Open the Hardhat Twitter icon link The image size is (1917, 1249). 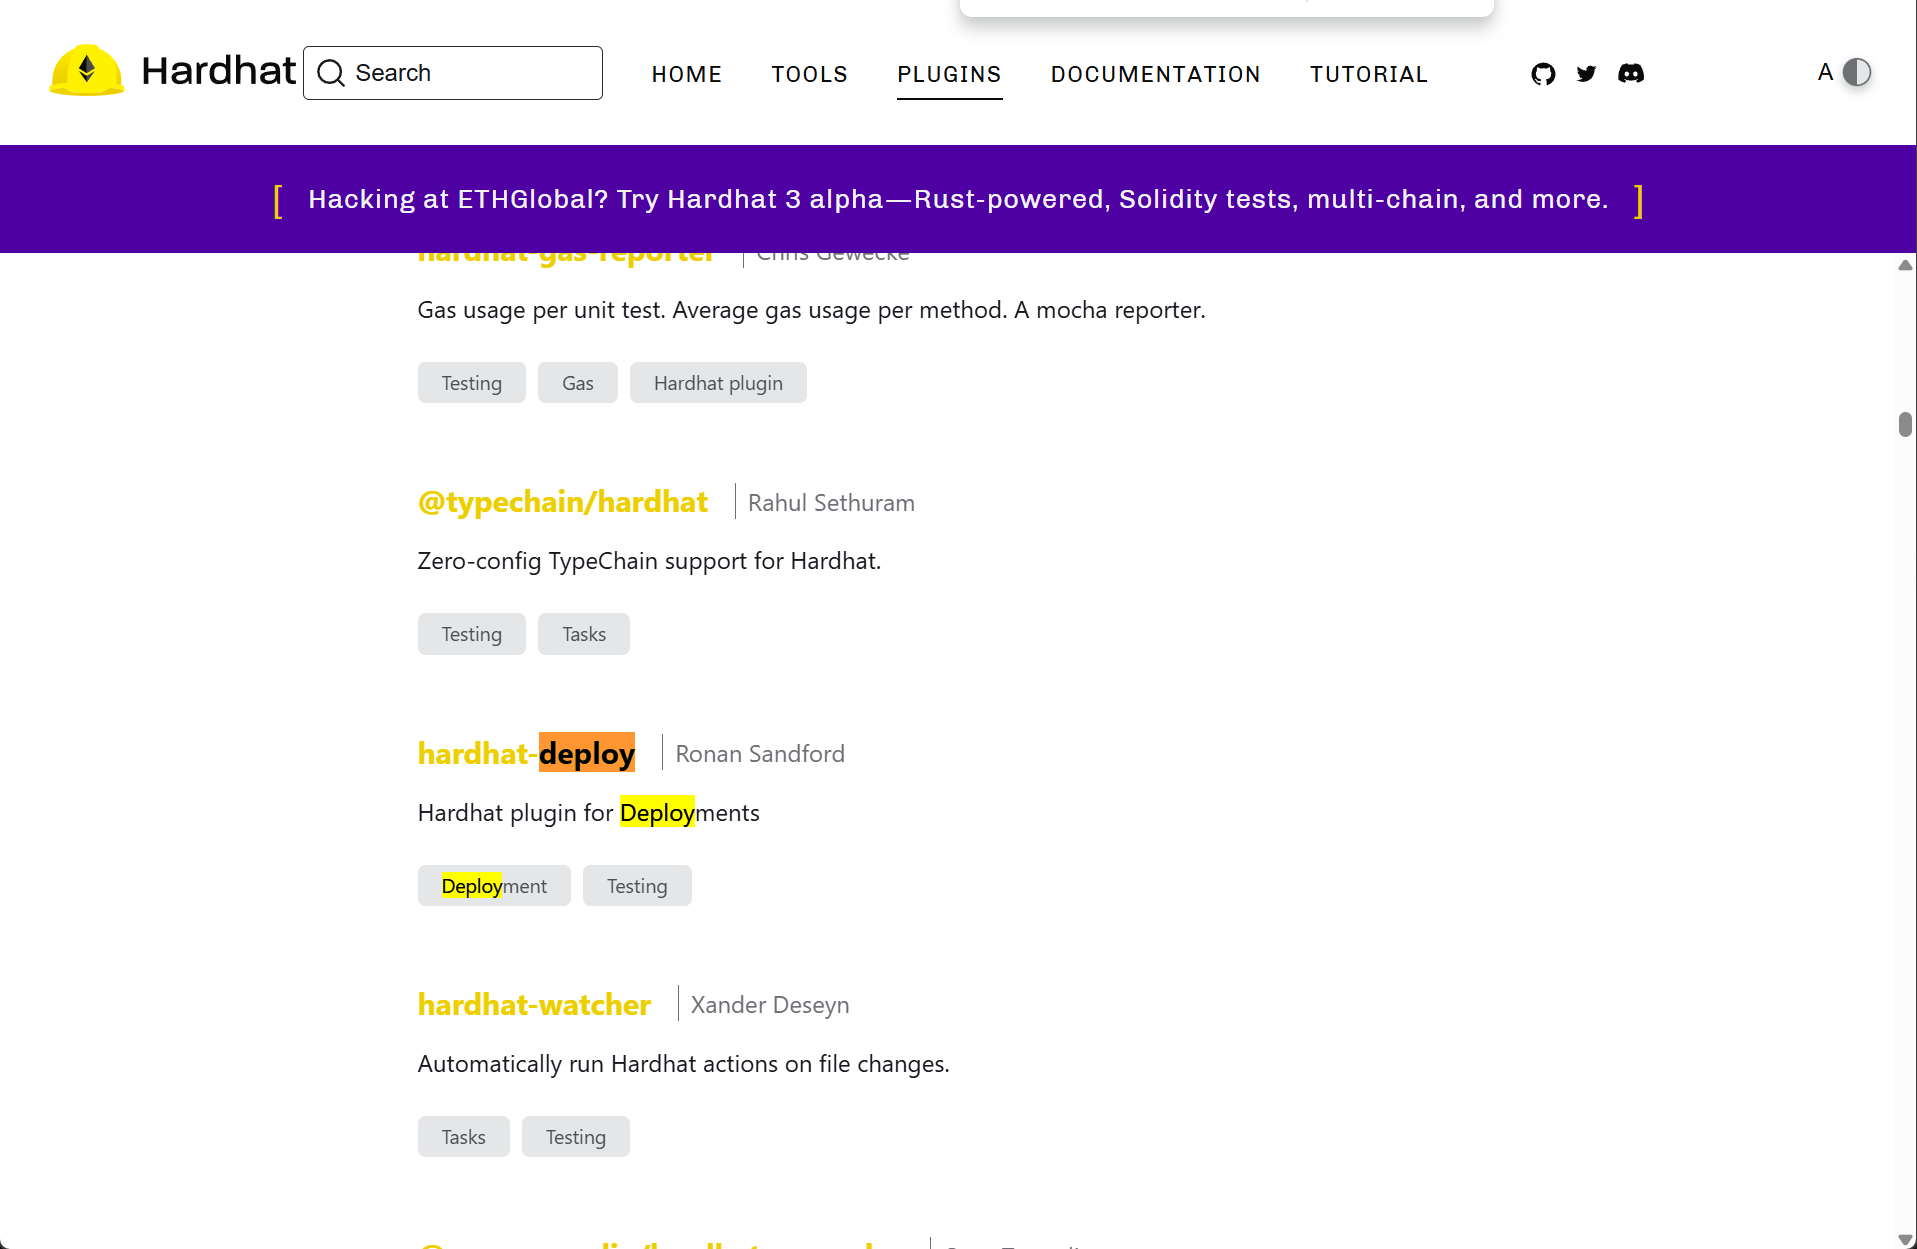click(x=1586, y=73)
